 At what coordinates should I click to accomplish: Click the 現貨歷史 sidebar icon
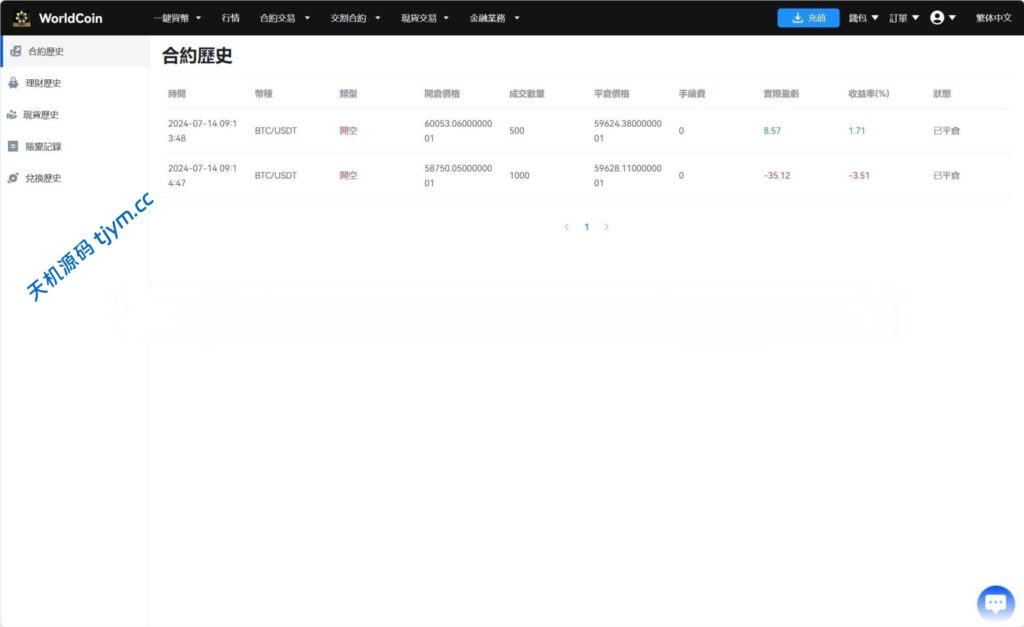12,115
